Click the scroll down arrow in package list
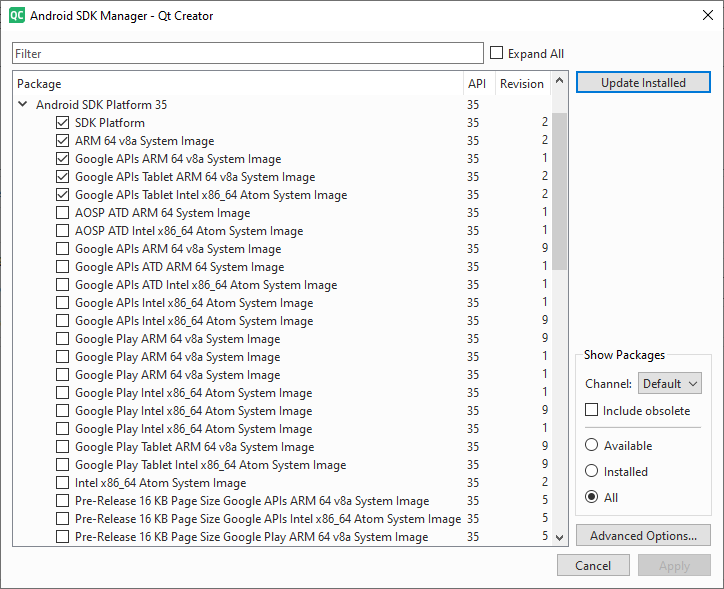724x589 pixels. 559,538
